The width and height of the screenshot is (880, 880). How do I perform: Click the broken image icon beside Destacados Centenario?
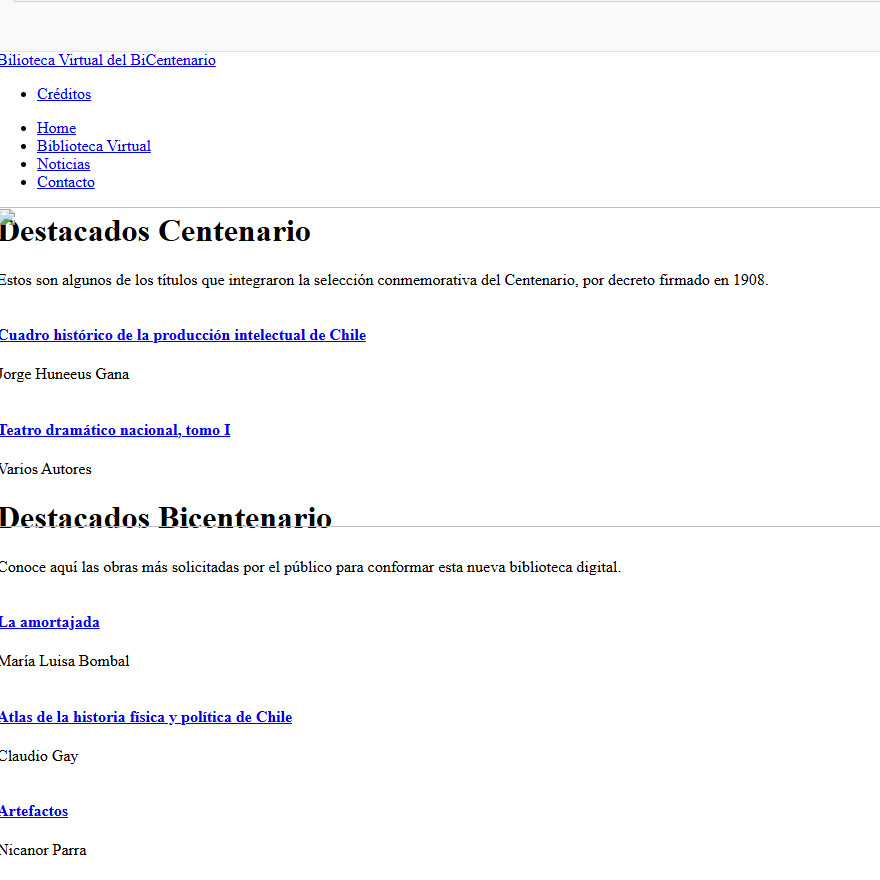pyautogui.click(x=6, y=215)
